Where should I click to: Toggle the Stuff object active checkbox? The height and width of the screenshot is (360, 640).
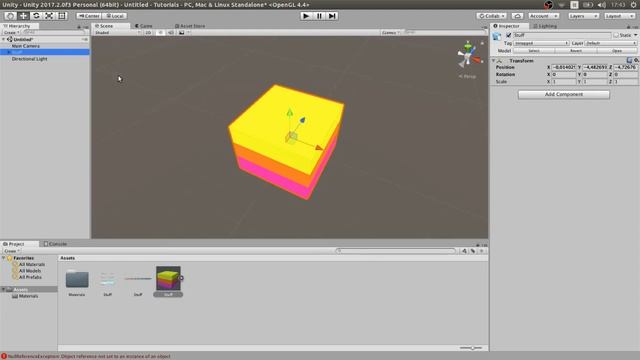[x=509, y=35]
